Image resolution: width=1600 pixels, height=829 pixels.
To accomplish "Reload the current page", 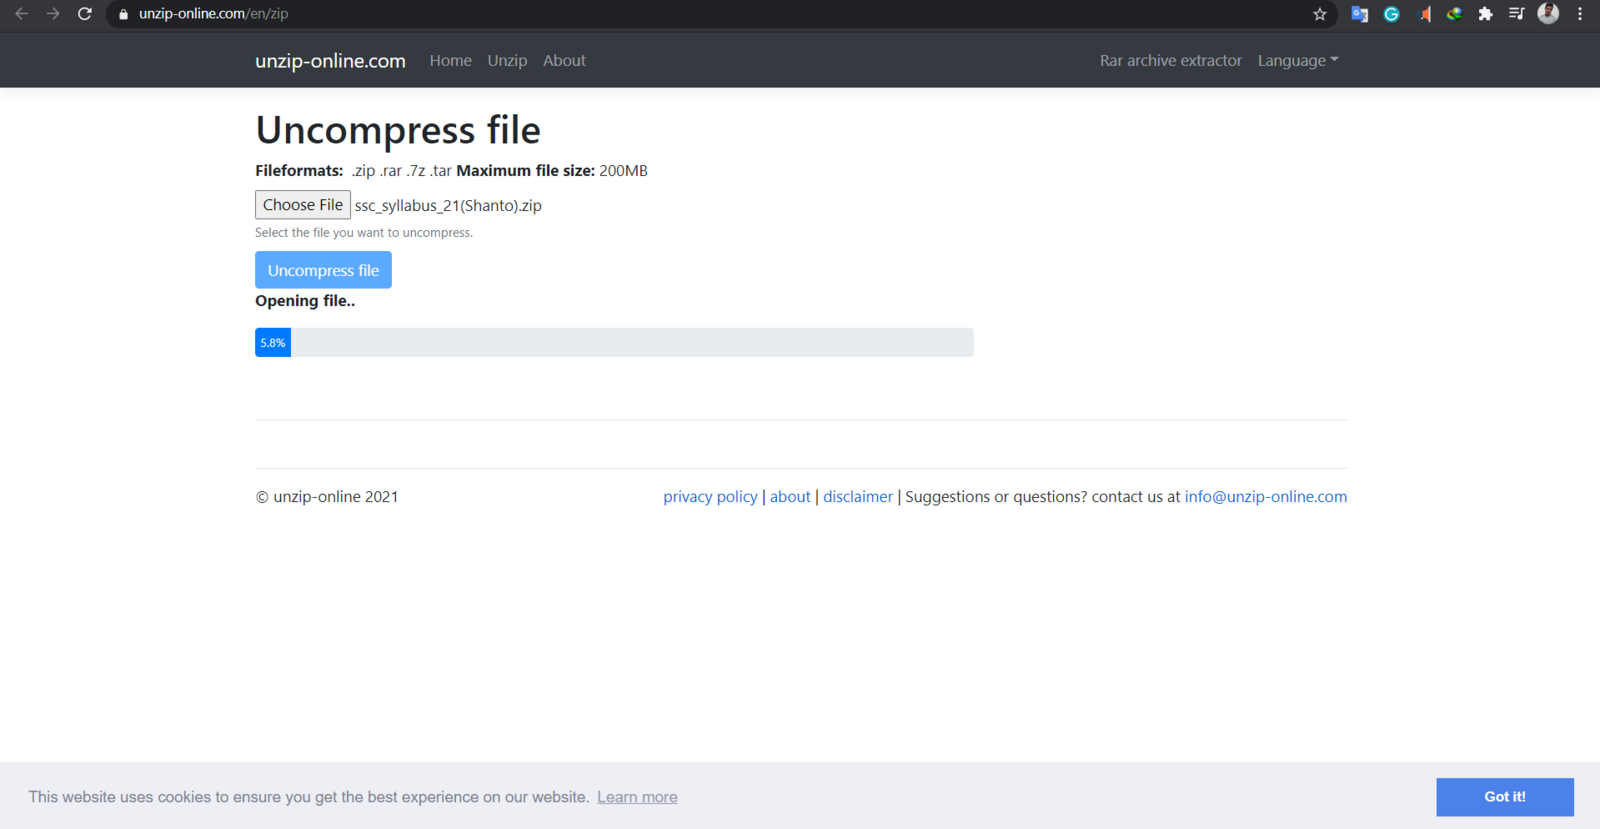I will tap(85, 14).
